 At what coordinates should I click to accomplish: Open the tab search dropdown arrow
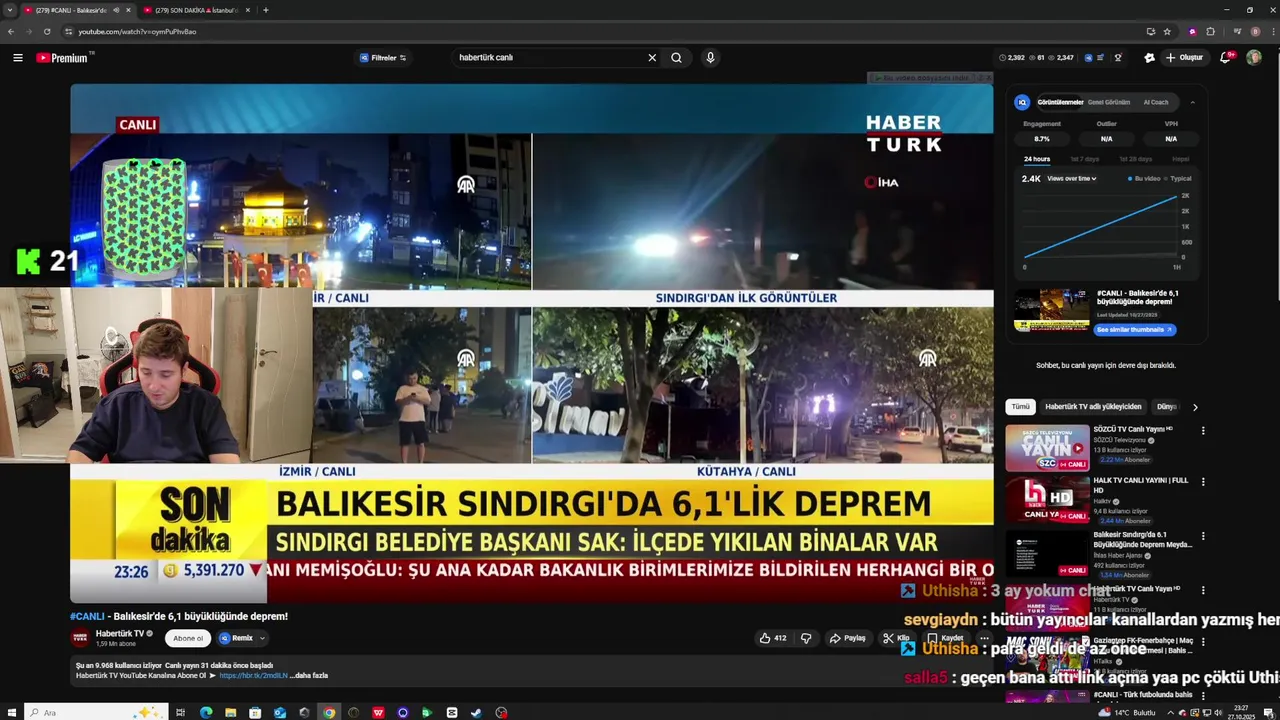click(x=9, y=10)
